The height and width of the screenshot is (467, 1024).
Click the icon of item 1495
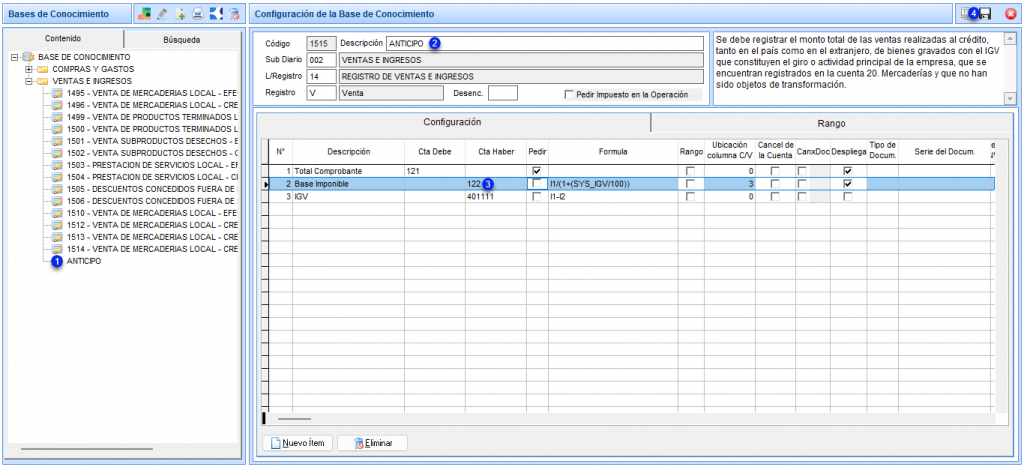[58, 93]
